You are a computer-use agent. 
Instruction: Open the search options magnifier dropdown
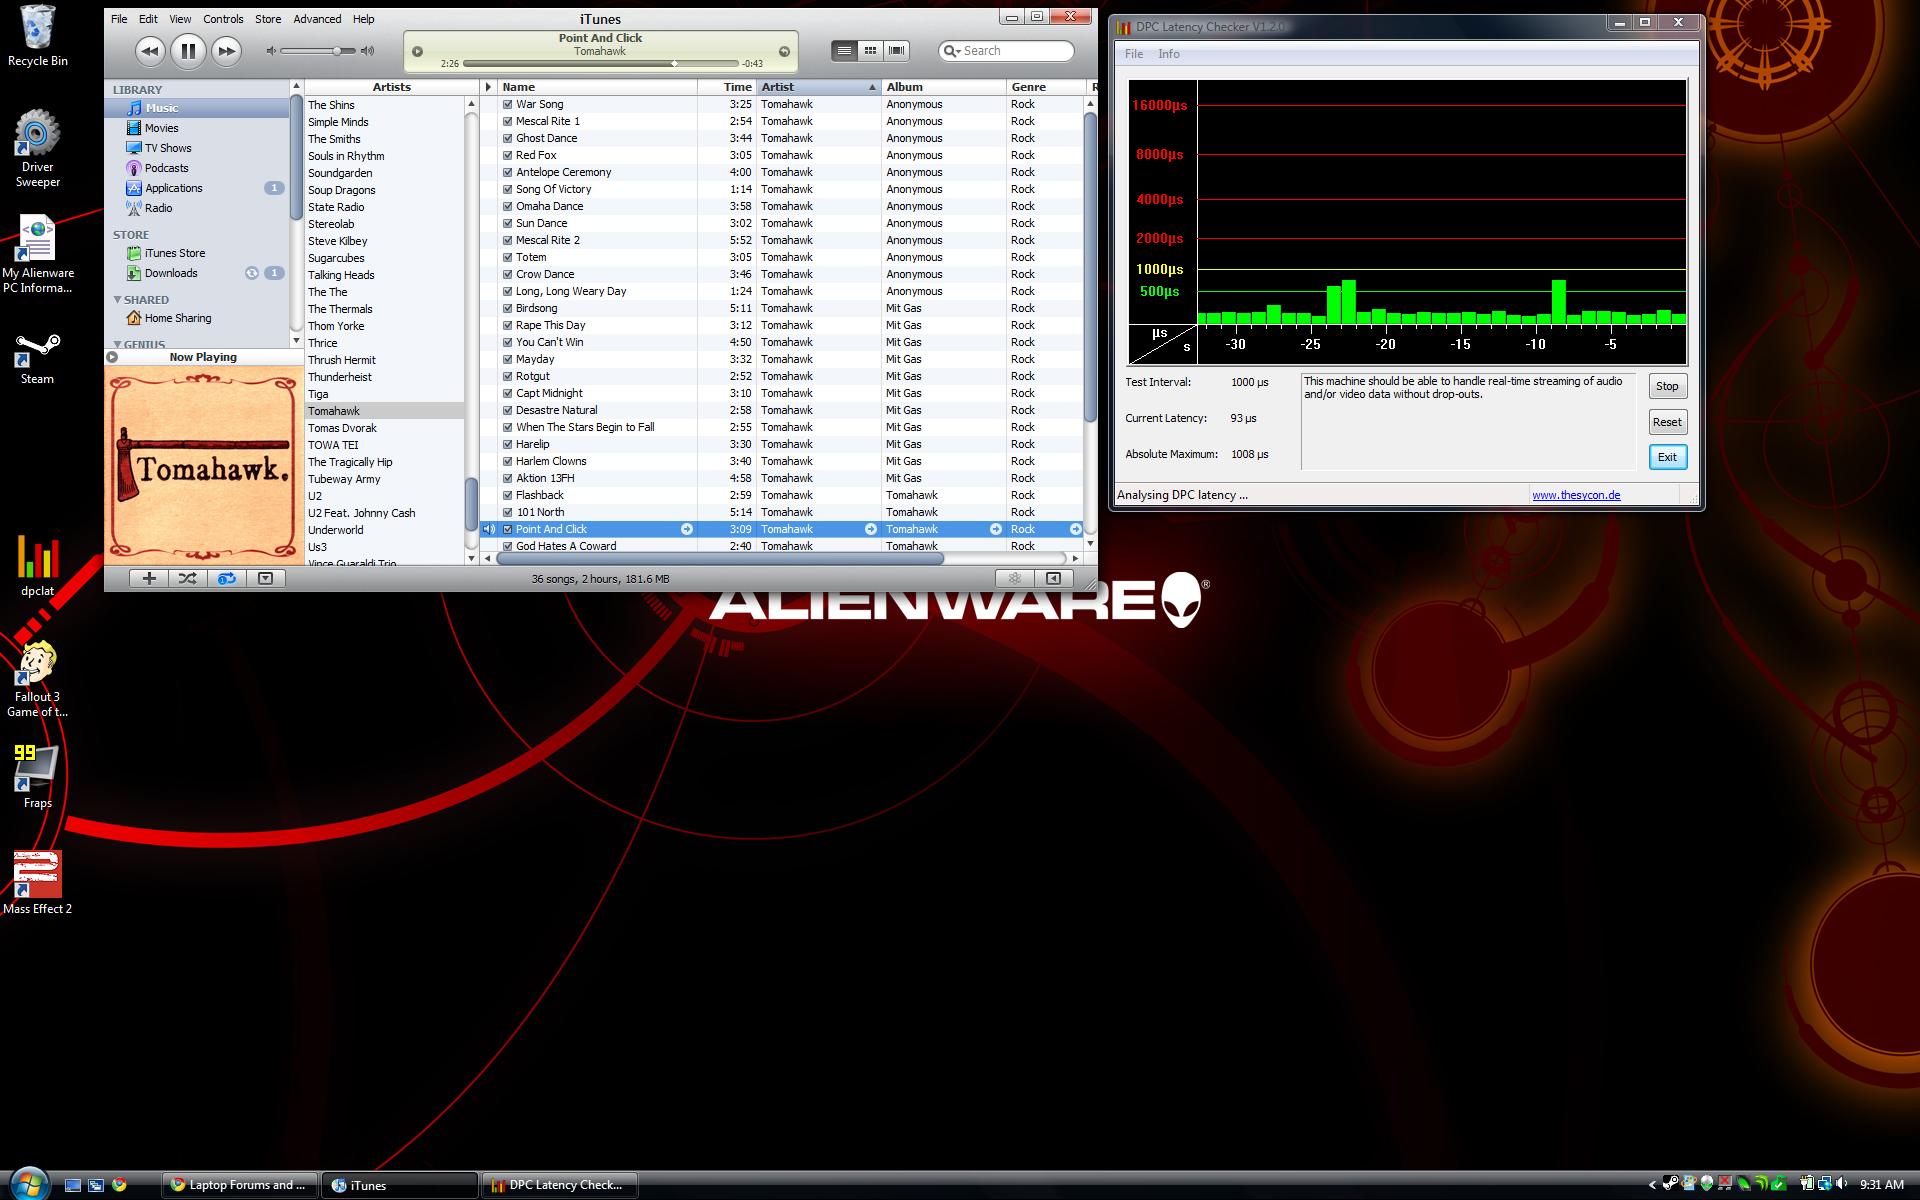(x=952, y=51)
